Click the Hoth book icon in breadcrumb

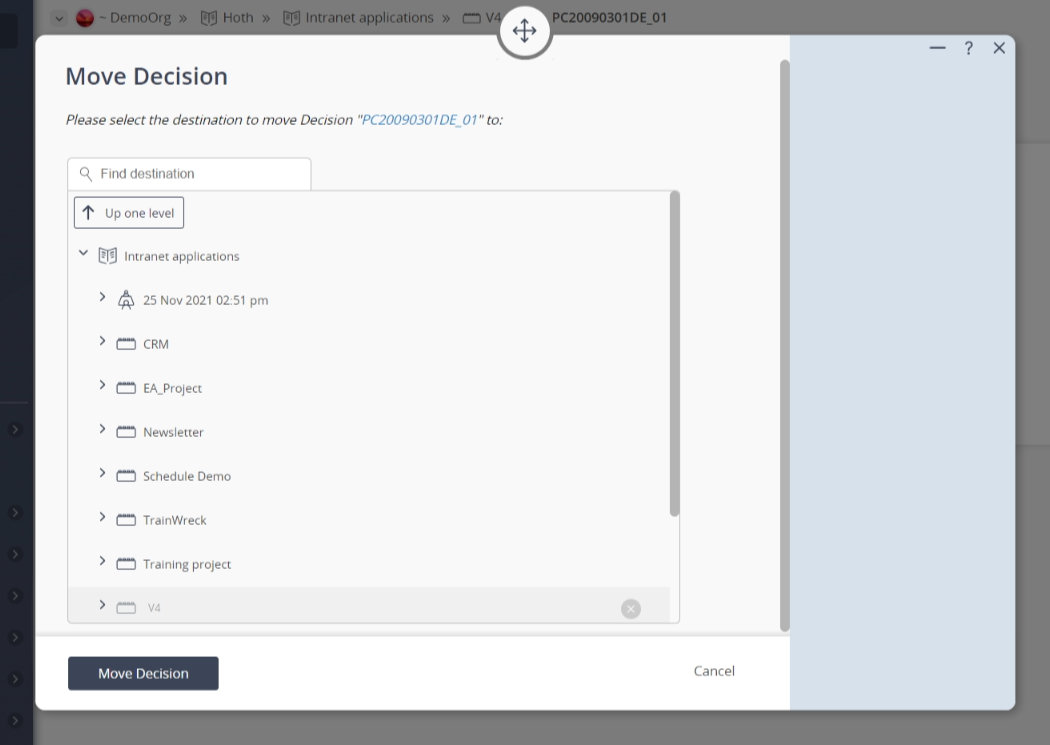[x=209, y=18]
